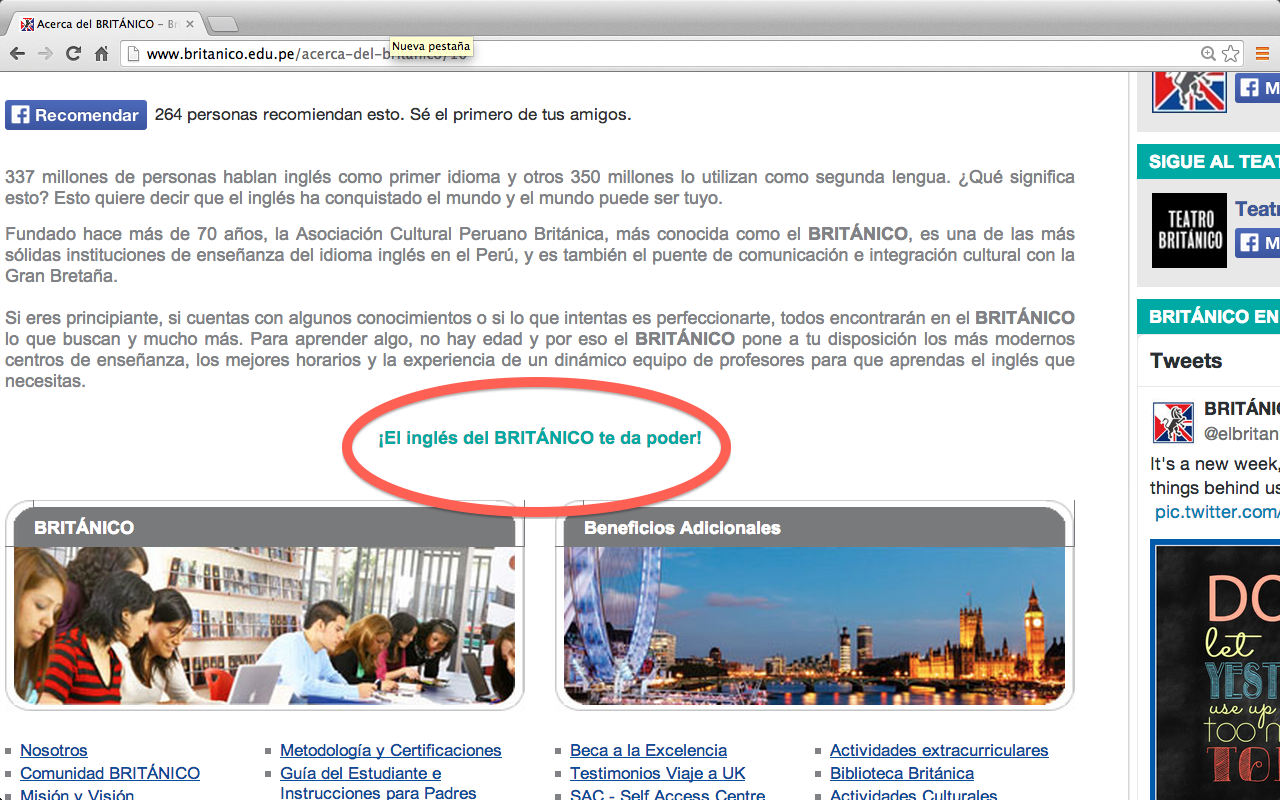The height and width of the screenshot is (800, 1280).
Task: Open Guía del Estudiante e Instrucciones para Padres
Action: click(x=379, y=783)
